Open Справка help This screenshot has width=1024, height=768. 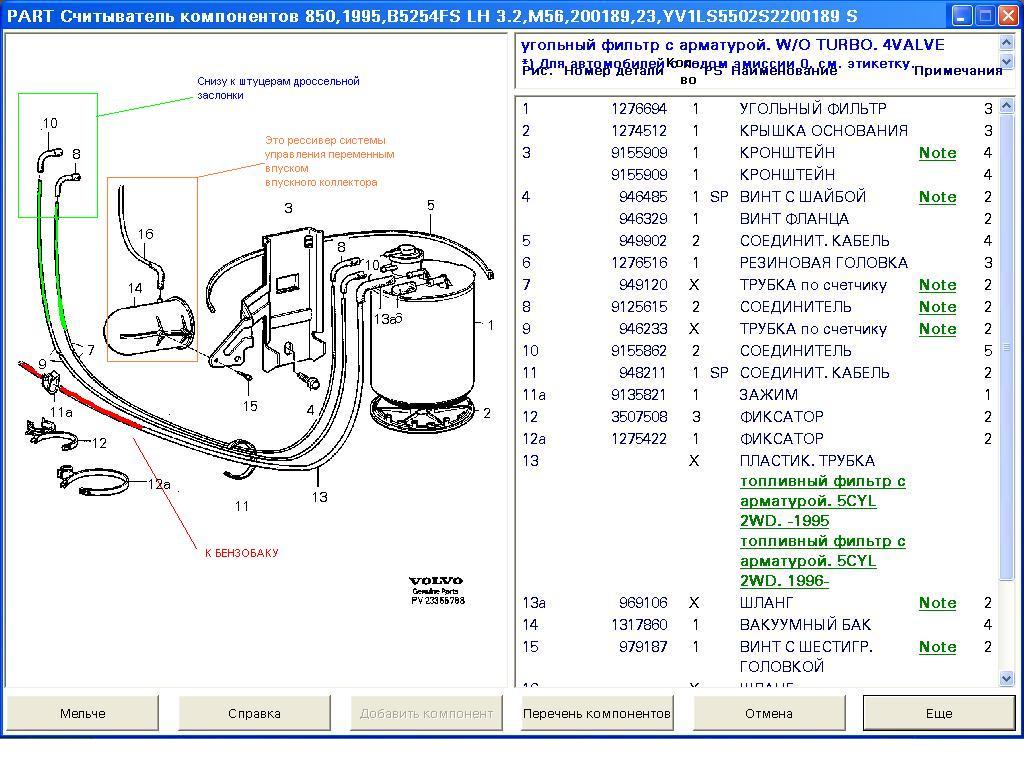(254, 713)
